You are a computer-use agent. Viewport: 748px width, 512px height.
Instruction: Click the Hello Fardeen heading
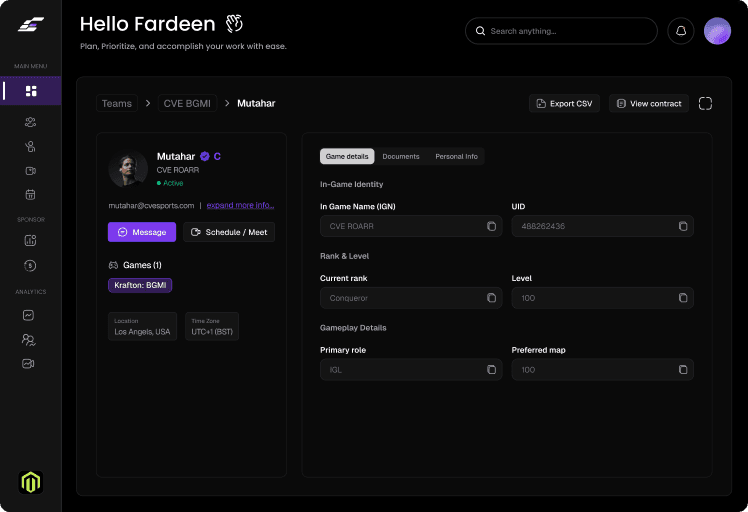coord(147,24)
